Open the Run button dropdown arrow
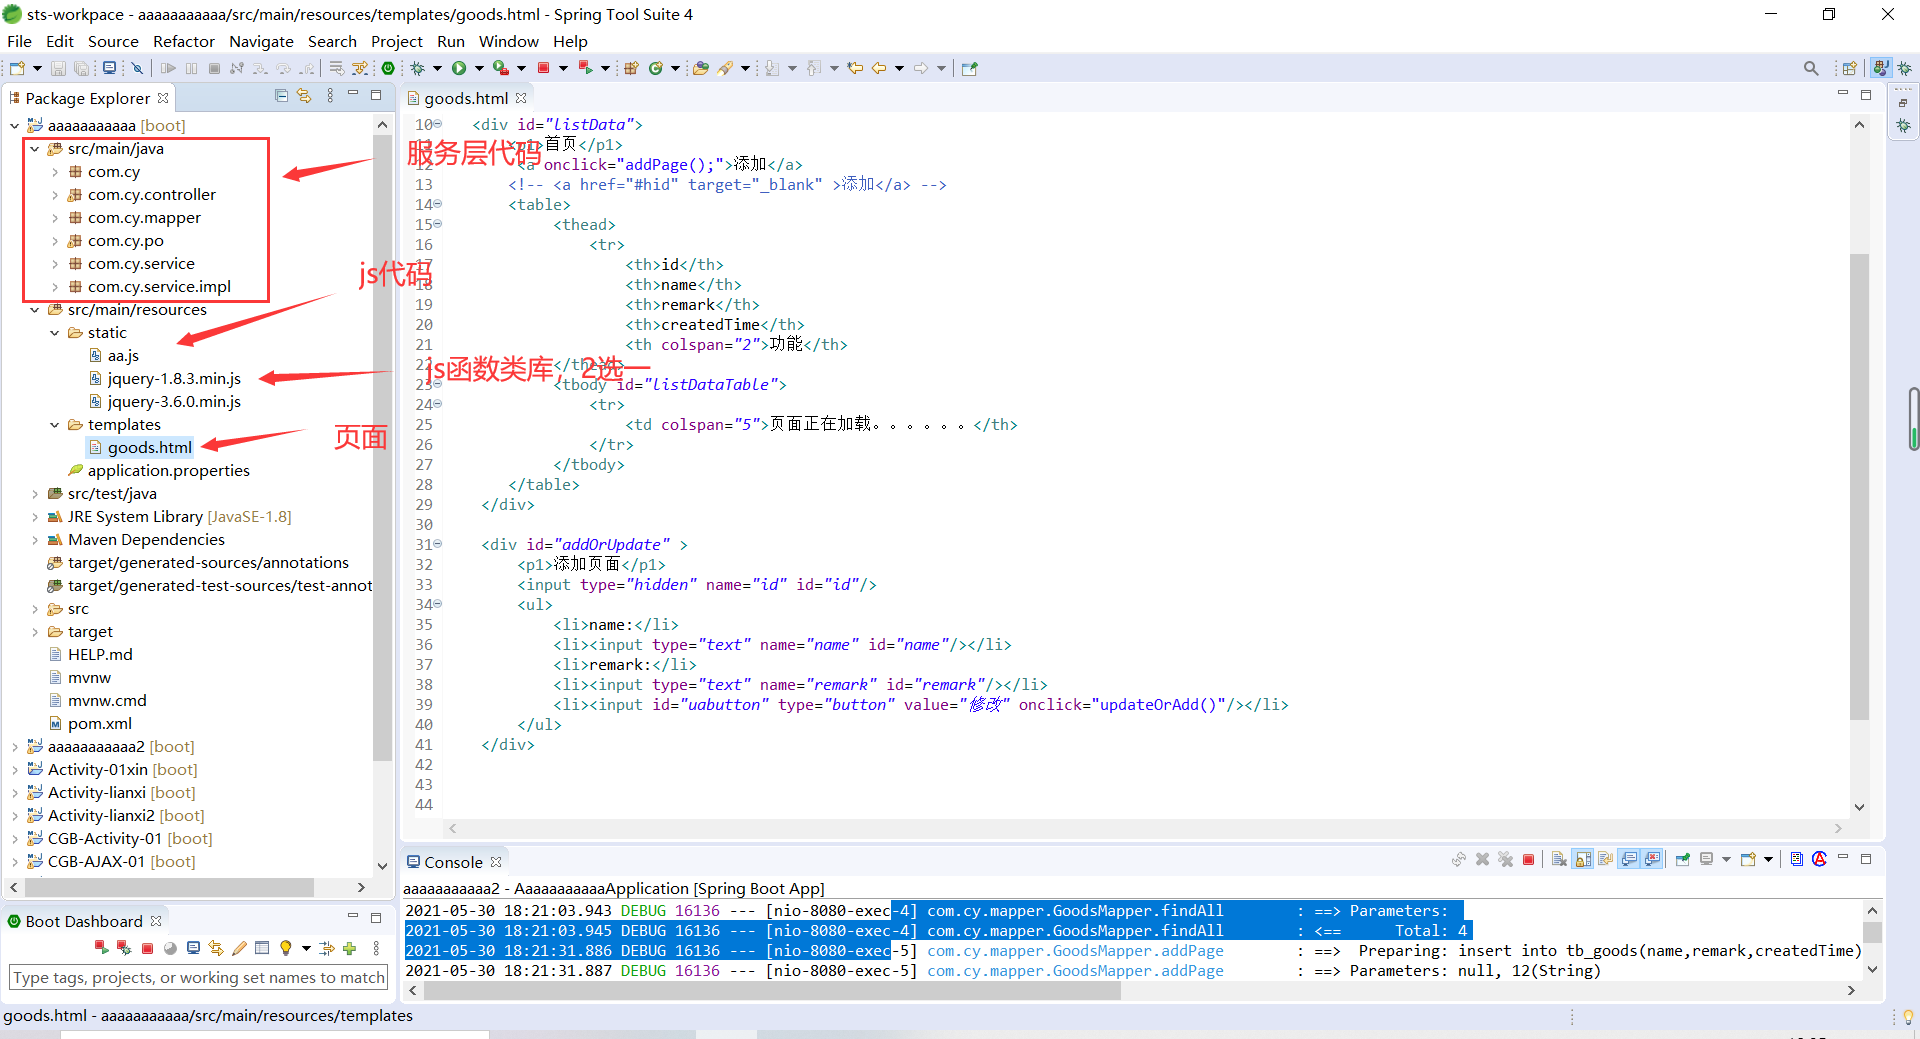The image size is (1920, 1039). 479,68
